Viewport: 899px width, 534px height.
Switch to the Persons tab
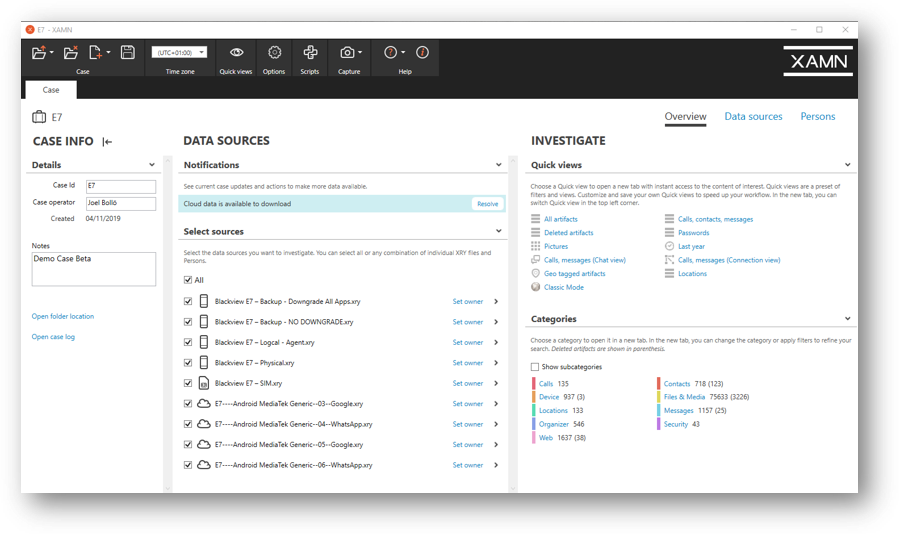tap(817, 117)
